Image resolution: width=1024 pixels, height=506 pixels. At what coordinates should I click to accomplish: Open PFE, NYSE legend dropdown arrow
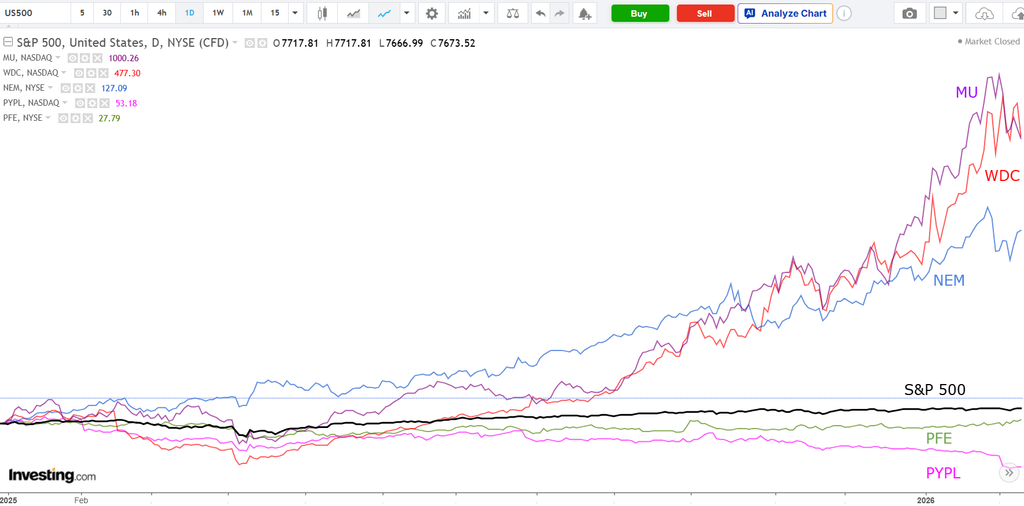tap(48, 118)
